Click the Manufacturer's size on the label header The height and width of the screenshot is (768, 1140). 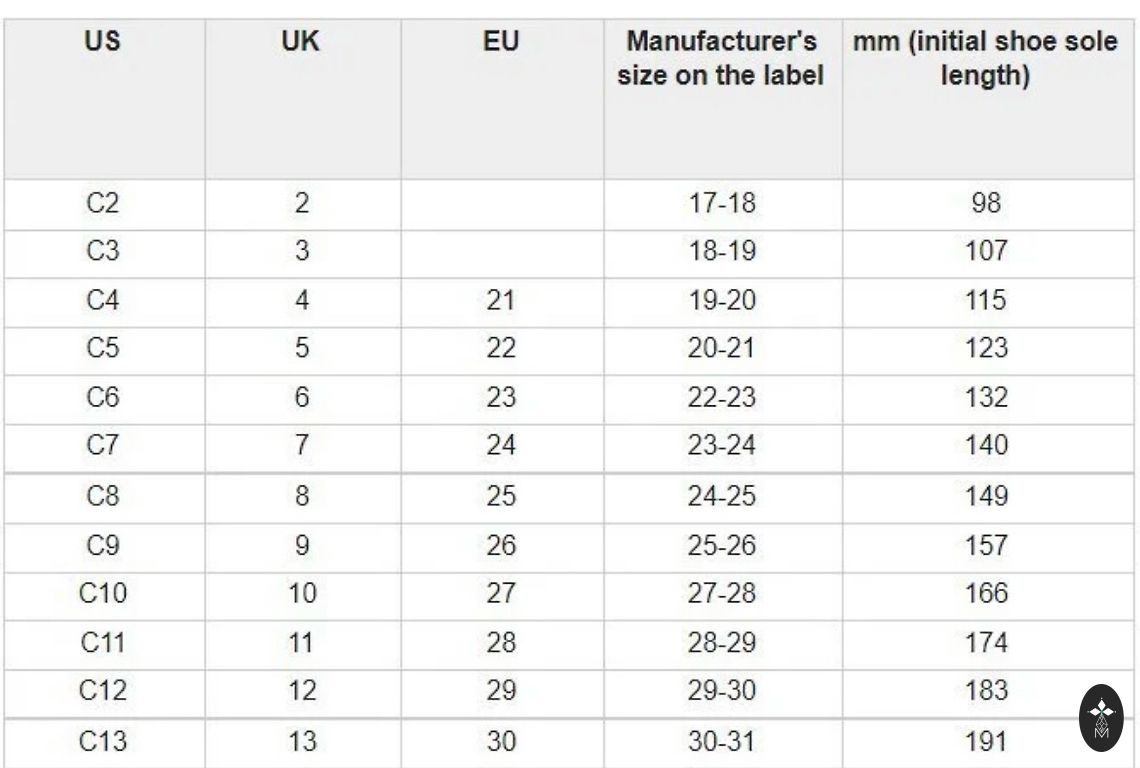coord(721,59)
